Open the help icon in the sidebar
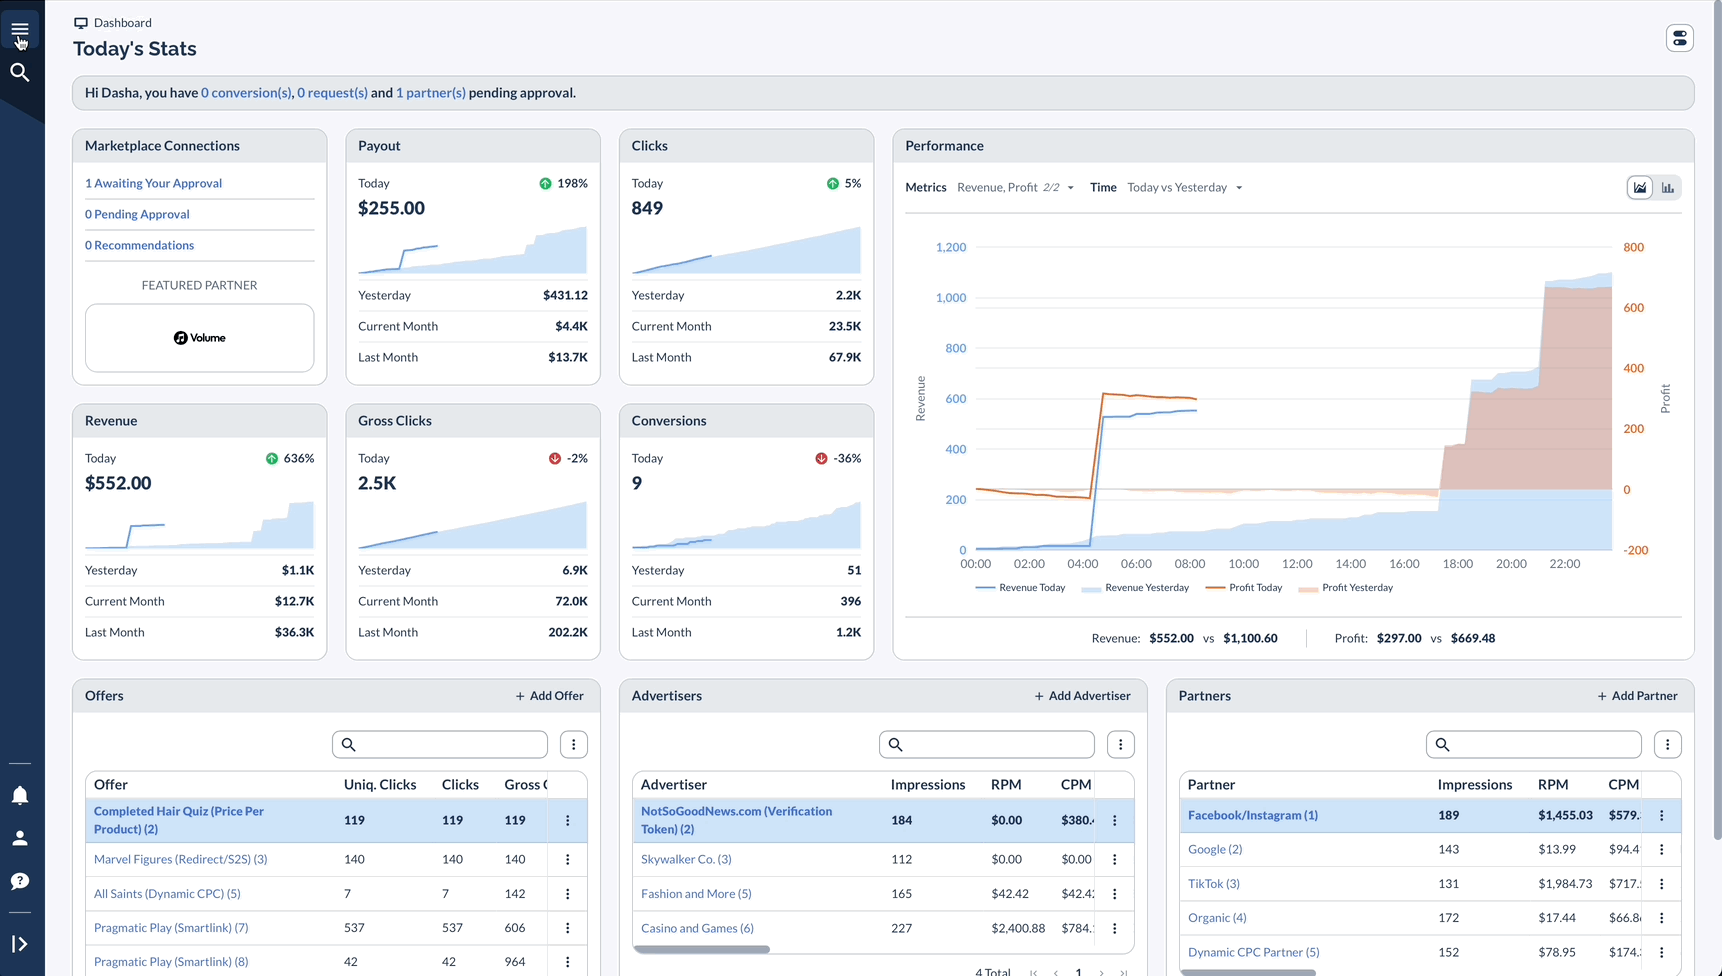Image resolution: width=1722 pixels, height=976 pixels. (21, 881)
